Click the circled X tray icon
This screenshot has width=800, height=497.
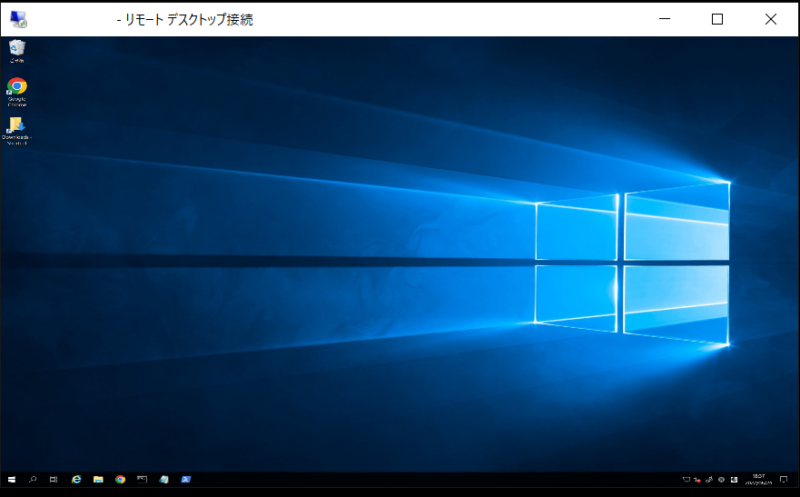[x=721, y=480]
